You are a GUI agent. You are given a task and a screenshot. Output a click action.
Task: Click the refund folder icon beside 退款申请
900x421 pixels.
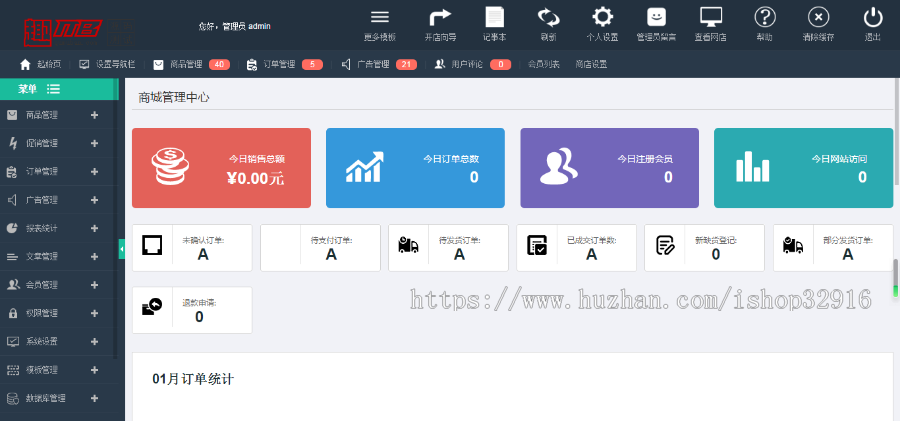point(152,307)
